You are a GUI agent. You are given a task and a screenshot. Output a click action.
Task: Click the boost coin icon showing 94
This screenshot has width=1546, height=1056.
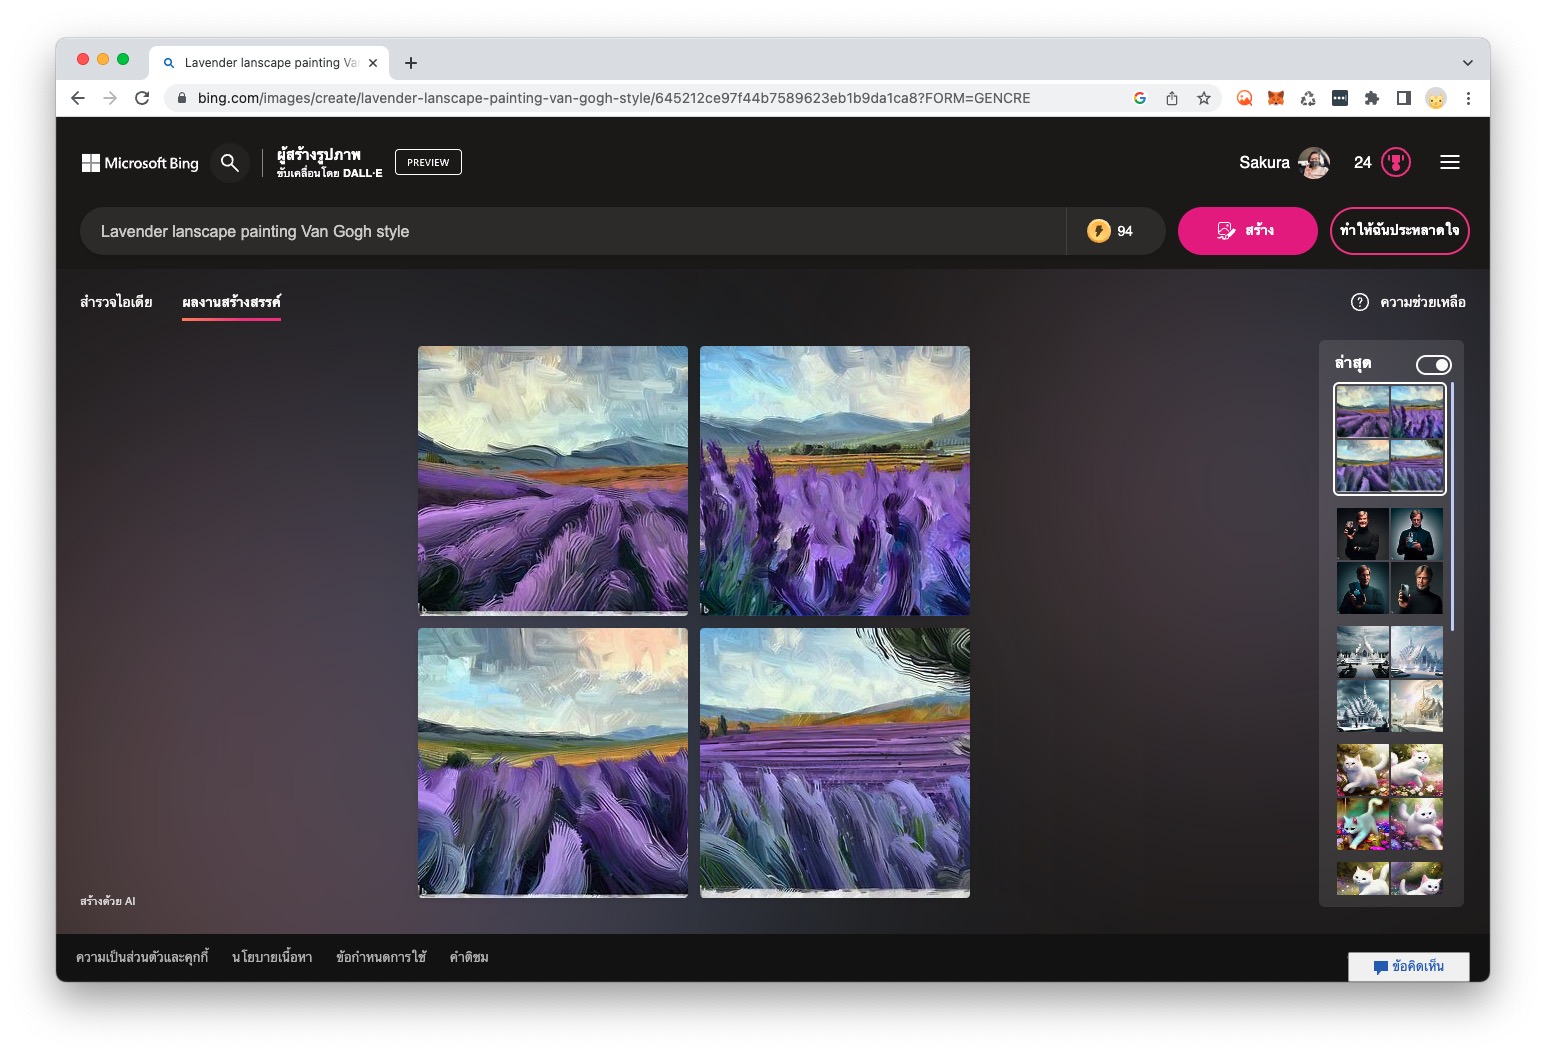pyautogui.click(x=1099, y=231)
